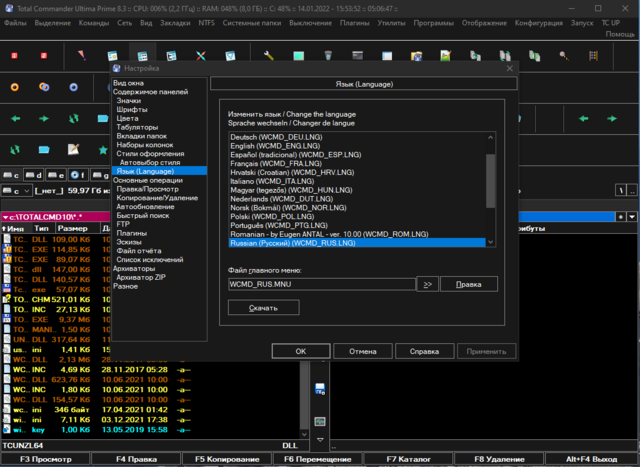Viewport: 640px width, 467px height.
Task: Click the notepad with pencil toolbar icon
Action: click(73, 149)
